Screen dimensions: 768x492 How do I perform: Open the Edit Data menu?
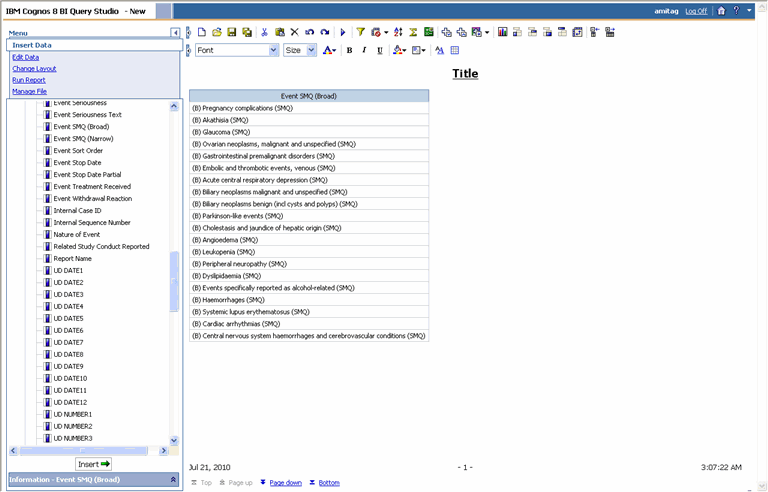25,57
